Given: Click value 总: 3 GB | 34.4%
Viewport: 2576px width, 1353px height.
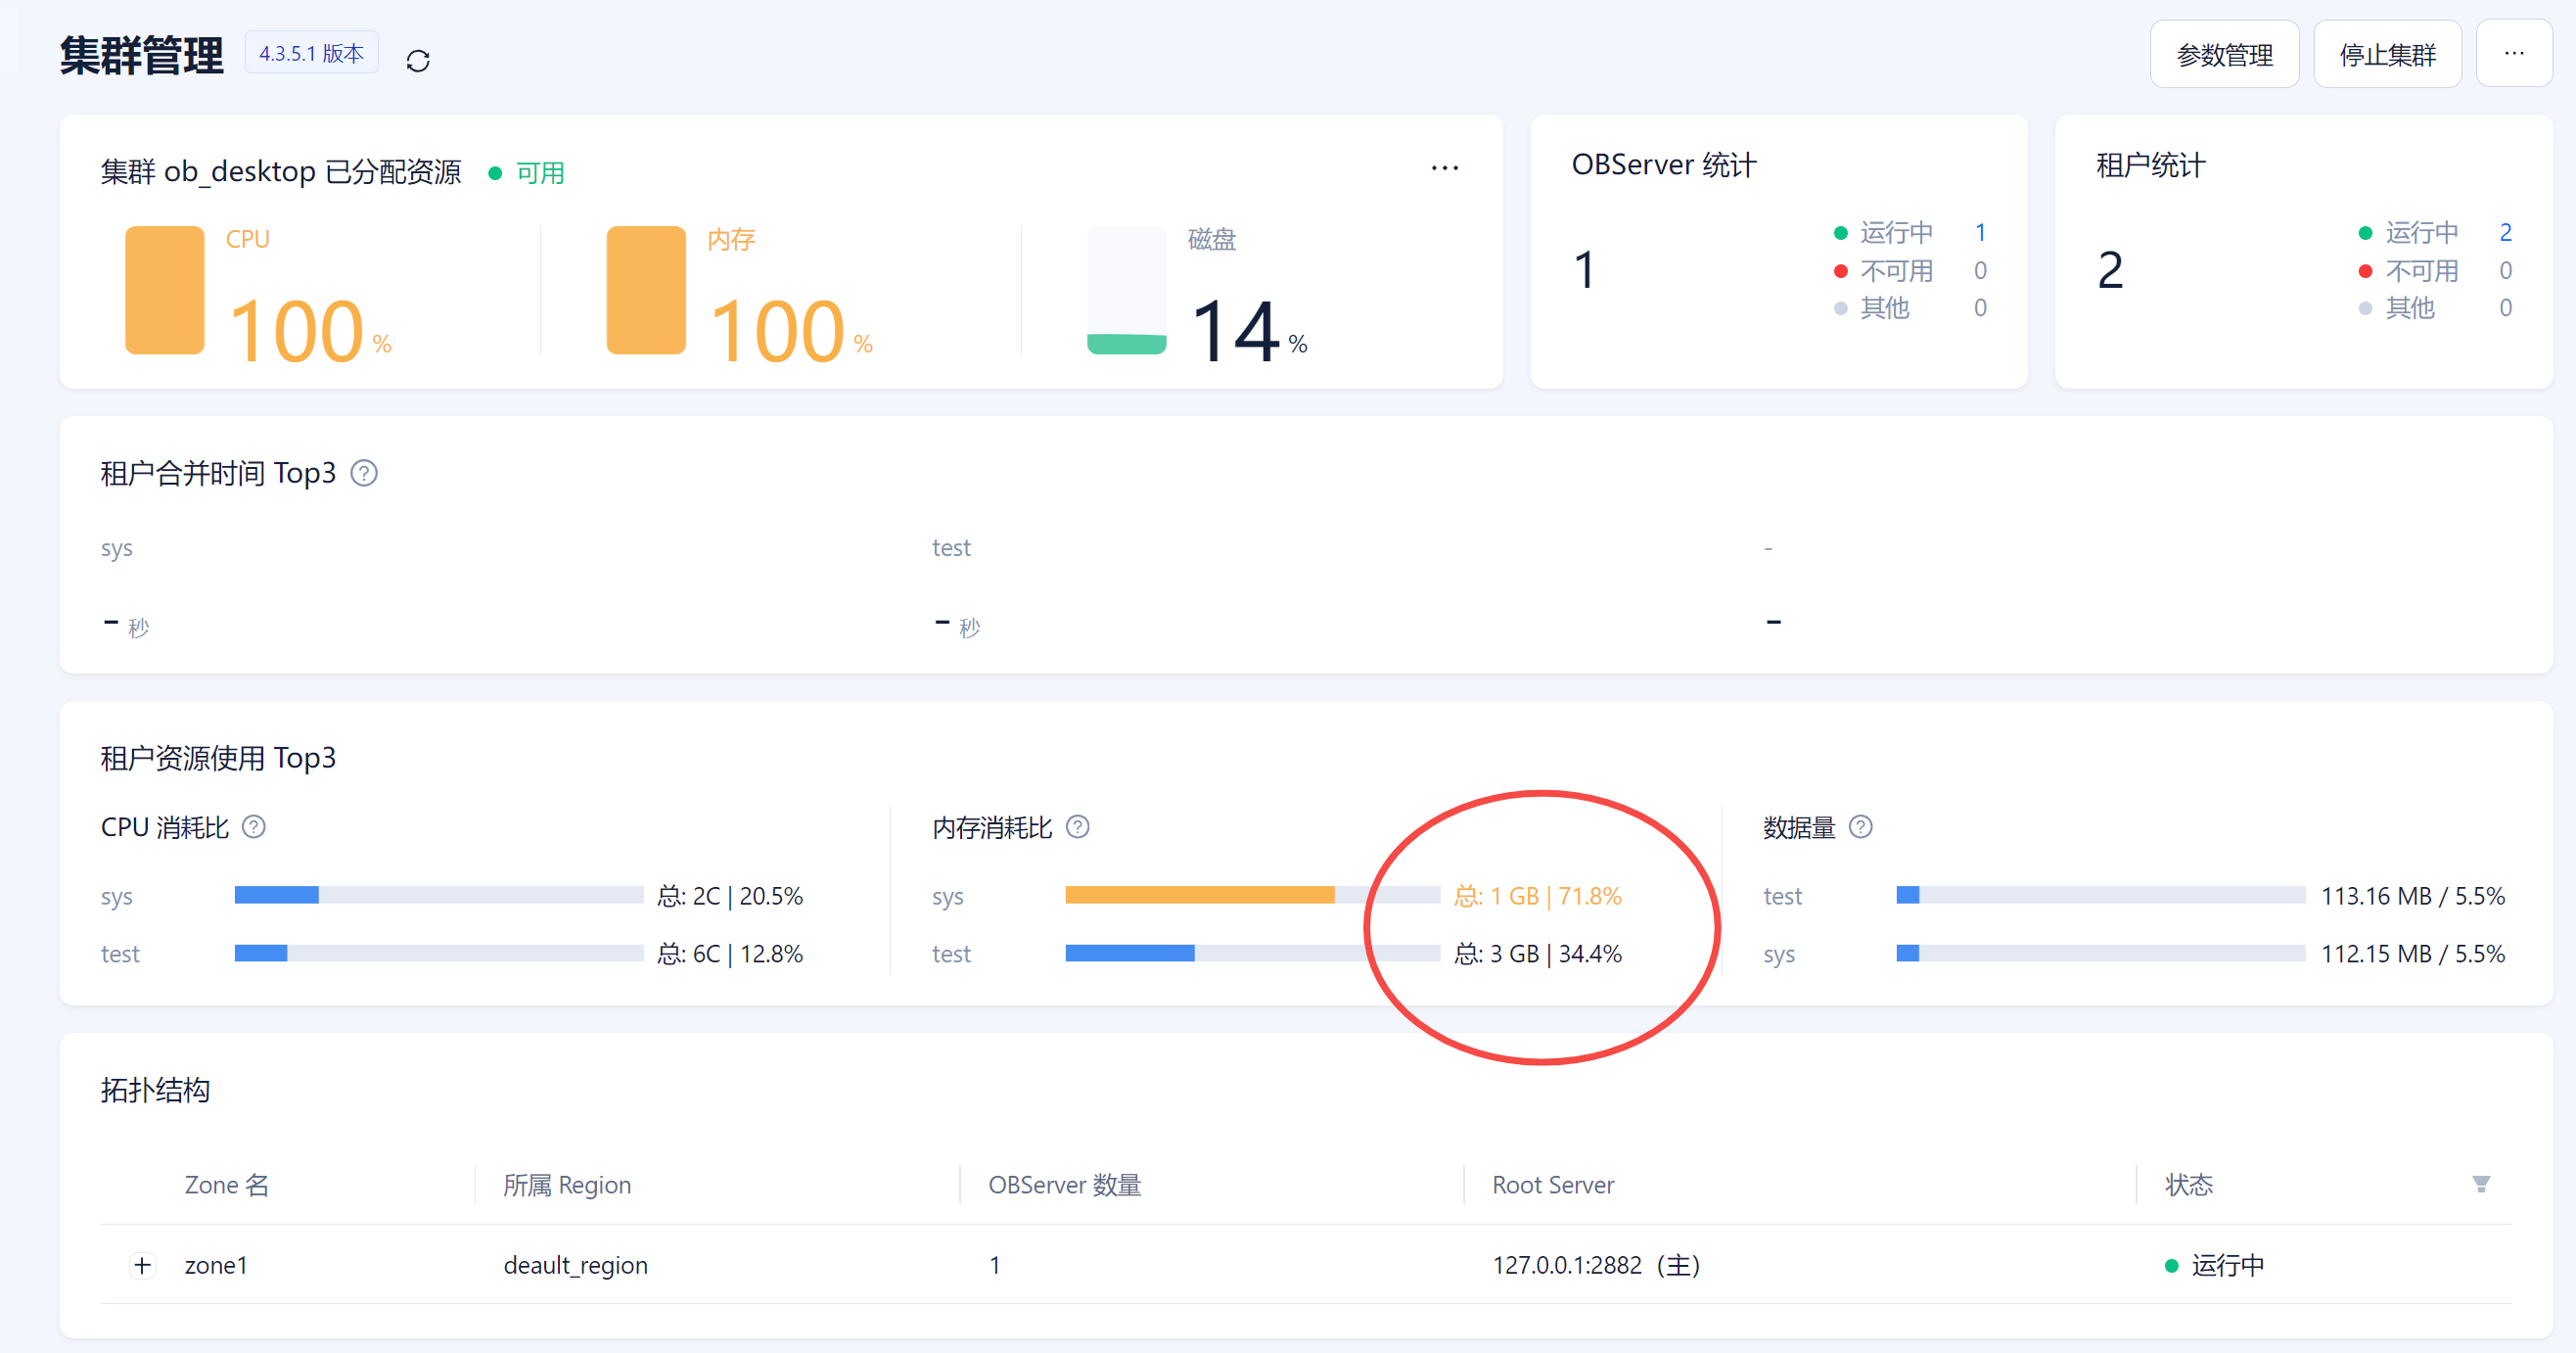Looking at the screenshot, I should [1538, 954].
